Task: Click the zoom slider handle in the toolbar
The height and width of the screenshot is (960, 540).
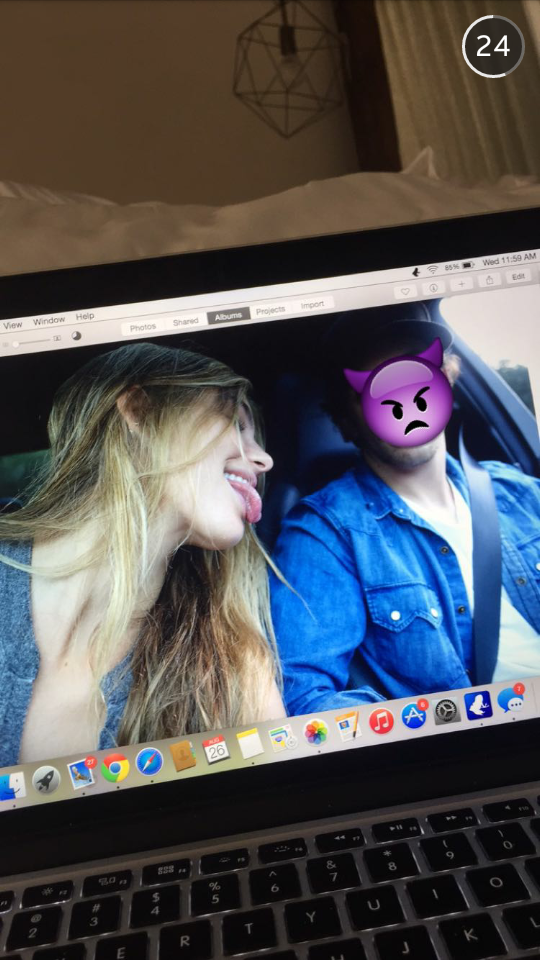Action: [x=15, y=344]
